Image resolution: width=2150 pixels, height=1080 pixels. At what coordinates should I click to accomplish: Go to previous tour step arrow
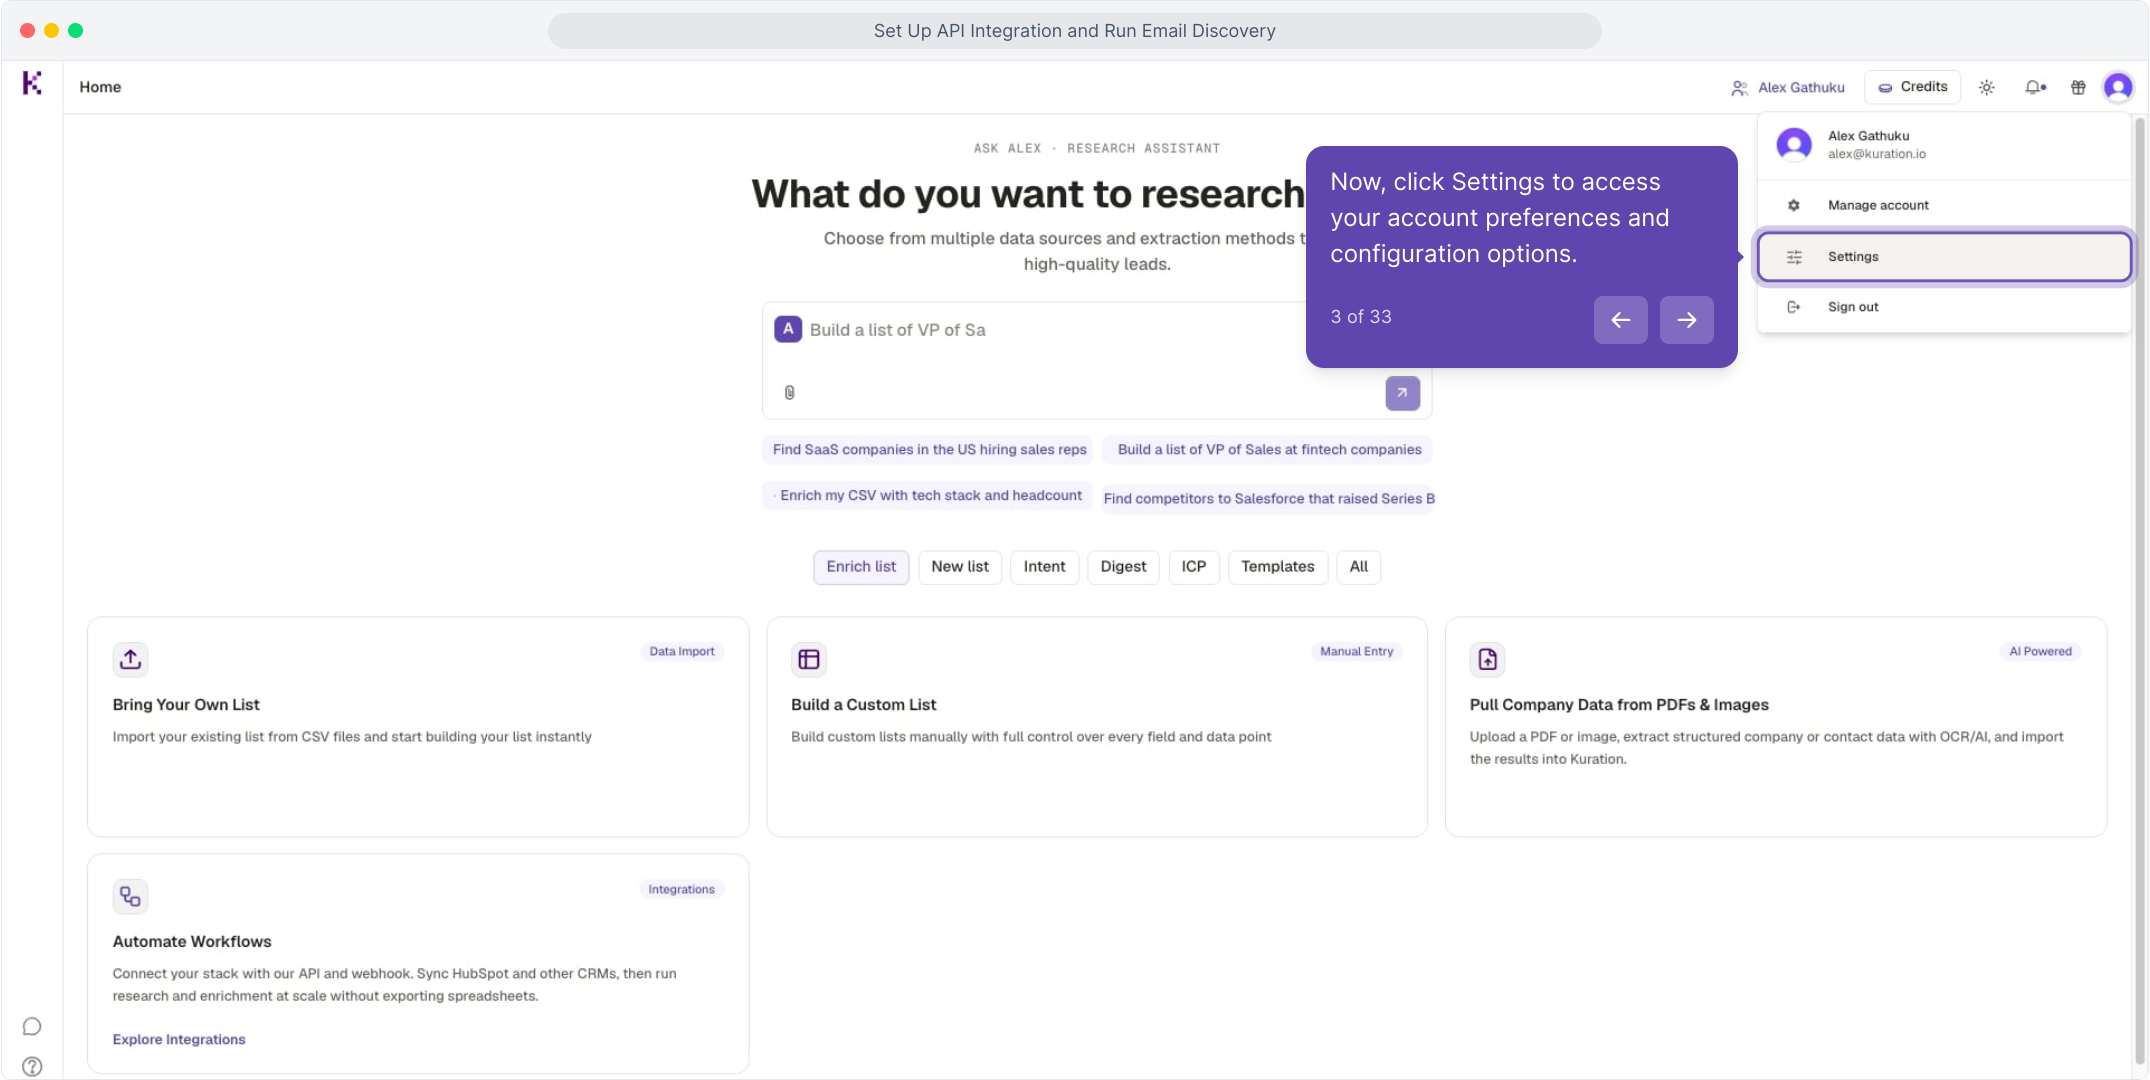(x=1620, y=320)
